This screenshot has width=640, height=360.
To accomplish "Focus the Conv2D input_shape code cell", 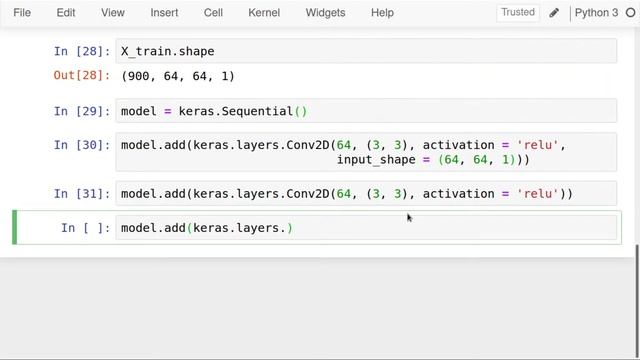I will [366, 152].
